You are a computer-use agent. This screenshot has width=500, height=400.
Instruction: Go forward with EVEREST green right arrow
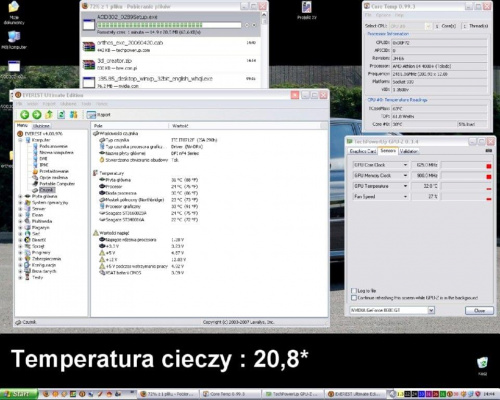click(37, 115)
